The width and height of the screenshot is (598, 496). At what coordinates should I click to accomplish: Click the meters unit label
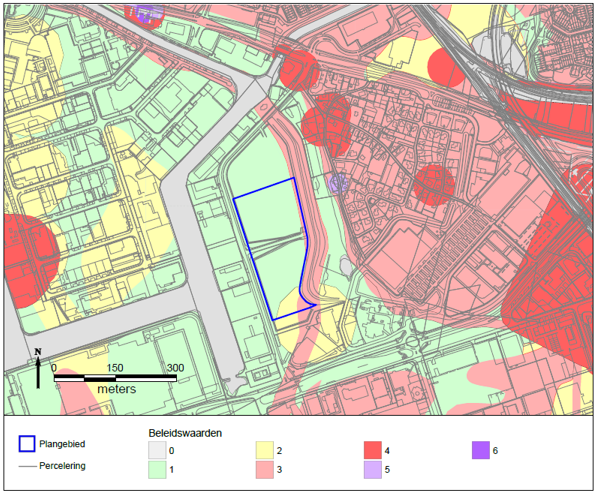click(117, 389)
